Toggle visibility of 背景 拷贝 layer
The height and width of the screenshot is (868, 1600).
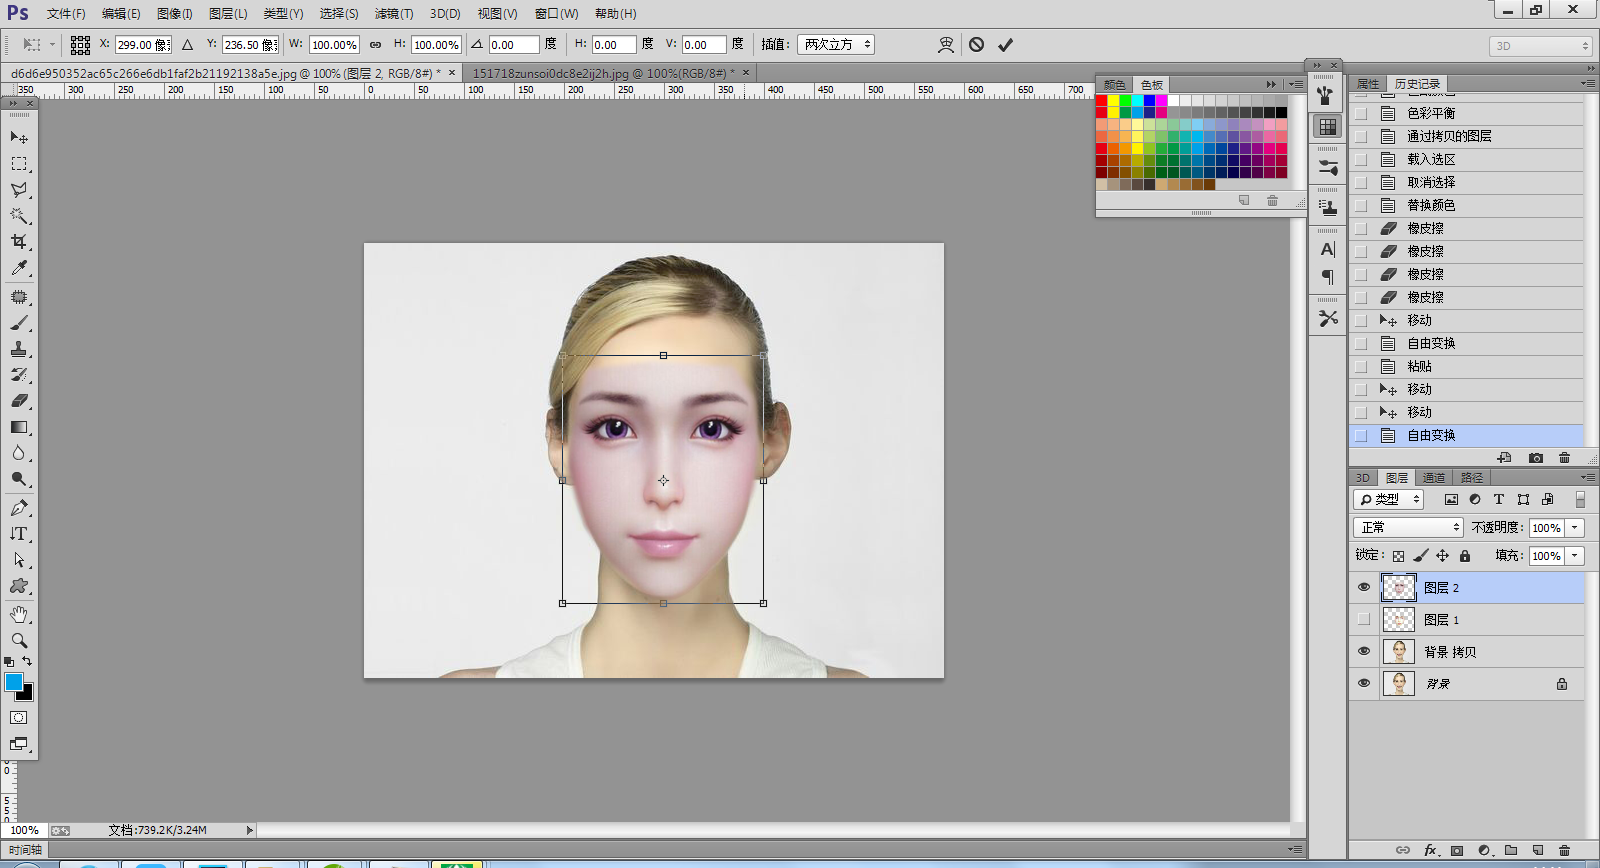coord(1363,652)
